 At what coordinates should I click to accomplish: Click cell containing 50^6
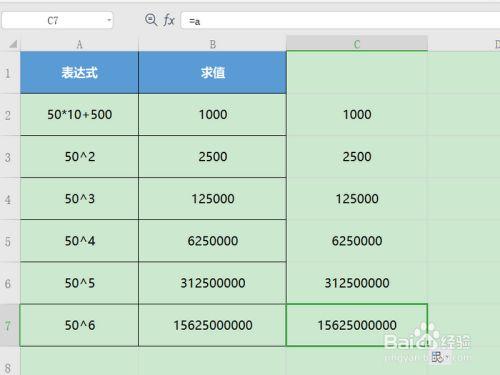[x=79, y=325]
